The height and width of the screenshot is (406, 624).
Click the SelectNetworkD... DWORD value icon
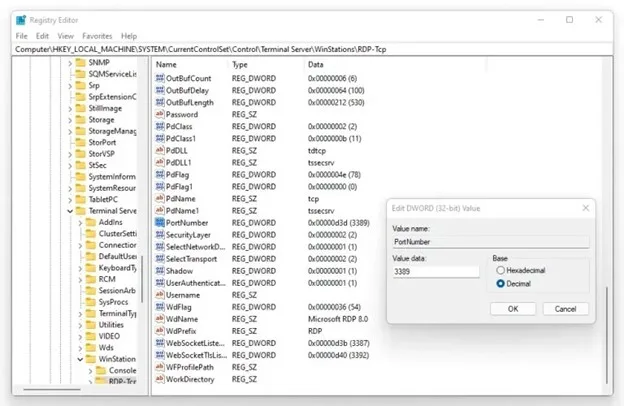(x=160, y=247)
